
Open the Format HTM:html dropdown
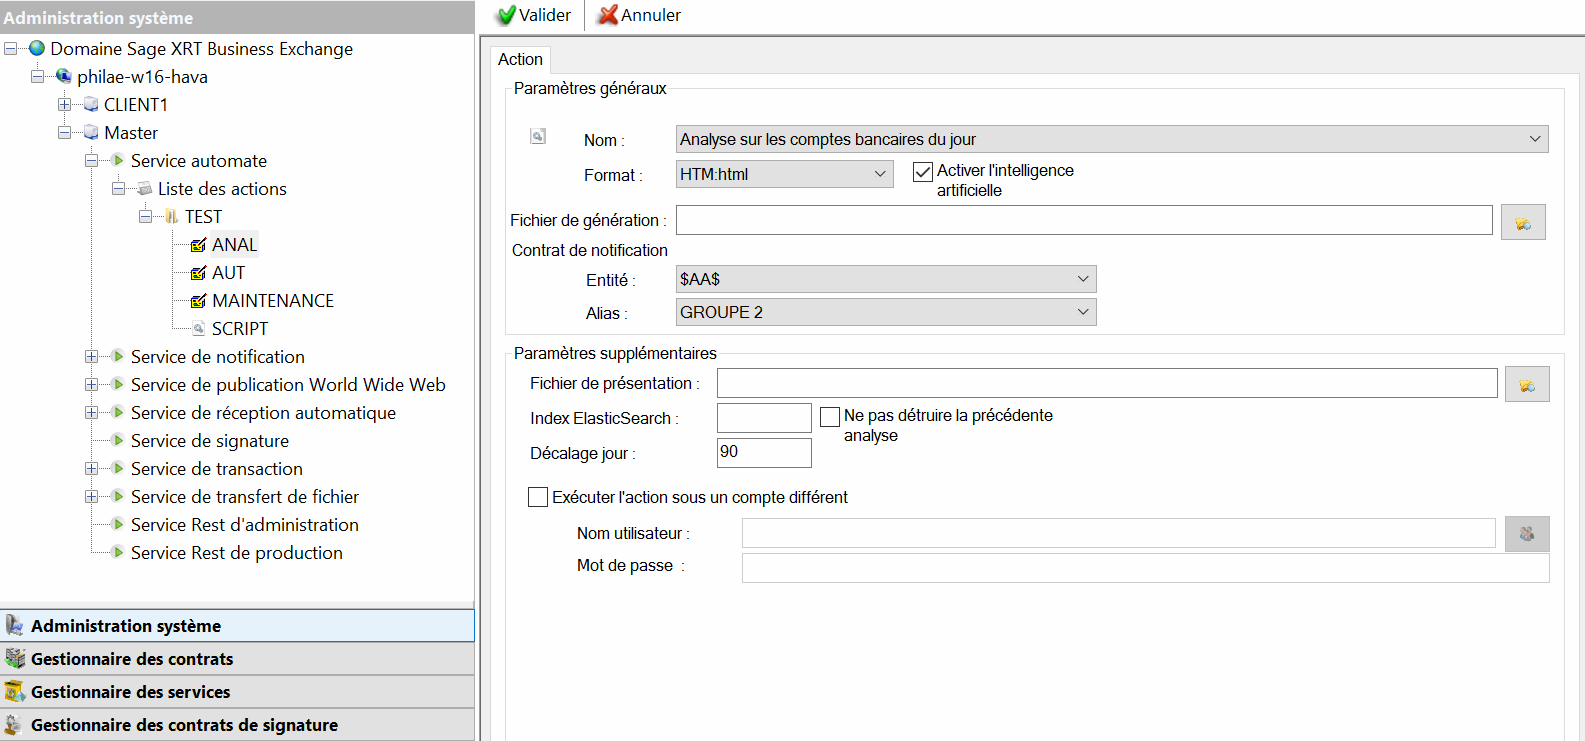point(880,174)
